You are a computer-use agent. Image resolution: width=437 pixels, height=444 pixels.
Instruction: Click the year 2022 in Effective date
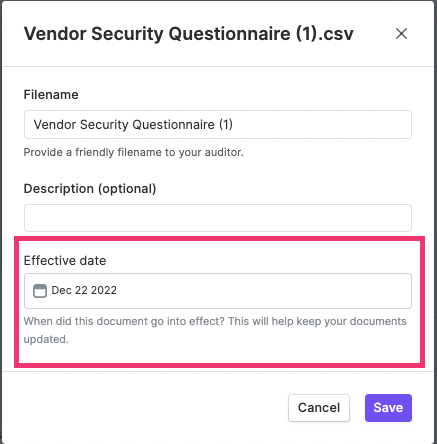click(x=104, y=290)
